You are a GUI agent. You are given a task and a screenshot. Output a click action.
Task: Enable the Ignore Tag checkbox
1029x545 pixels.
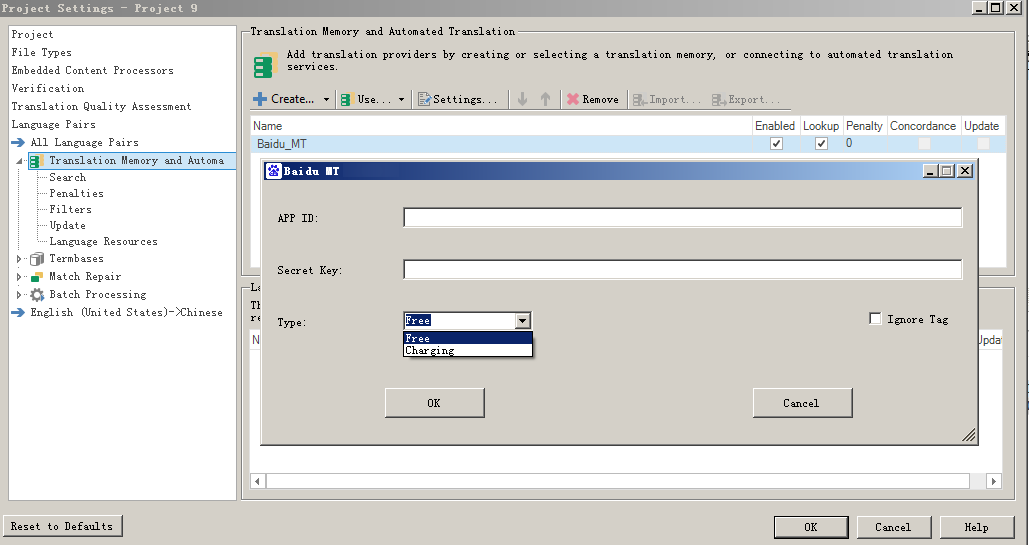pos(875,318)
